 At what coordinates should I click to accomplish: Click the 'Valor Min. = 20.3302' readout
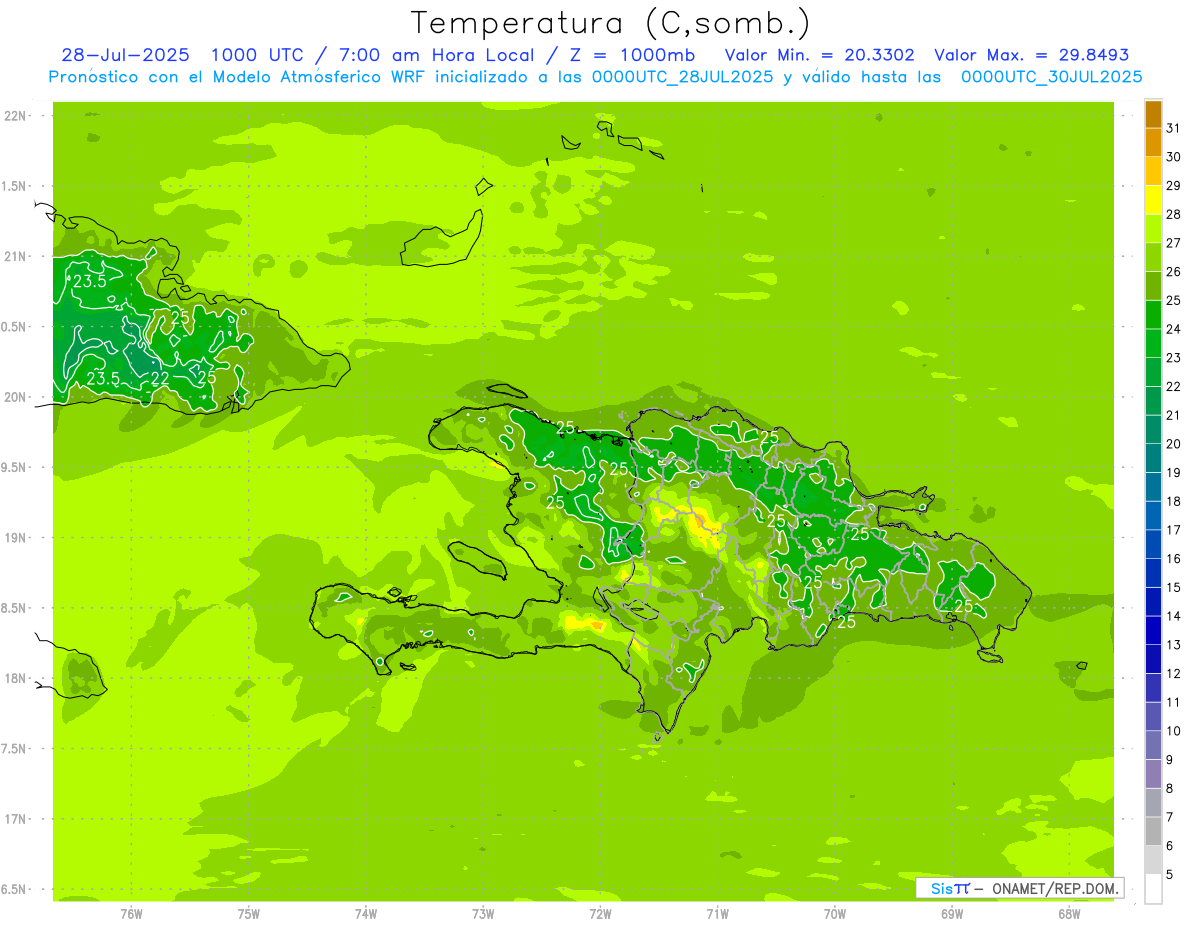(x=819, y=55)
